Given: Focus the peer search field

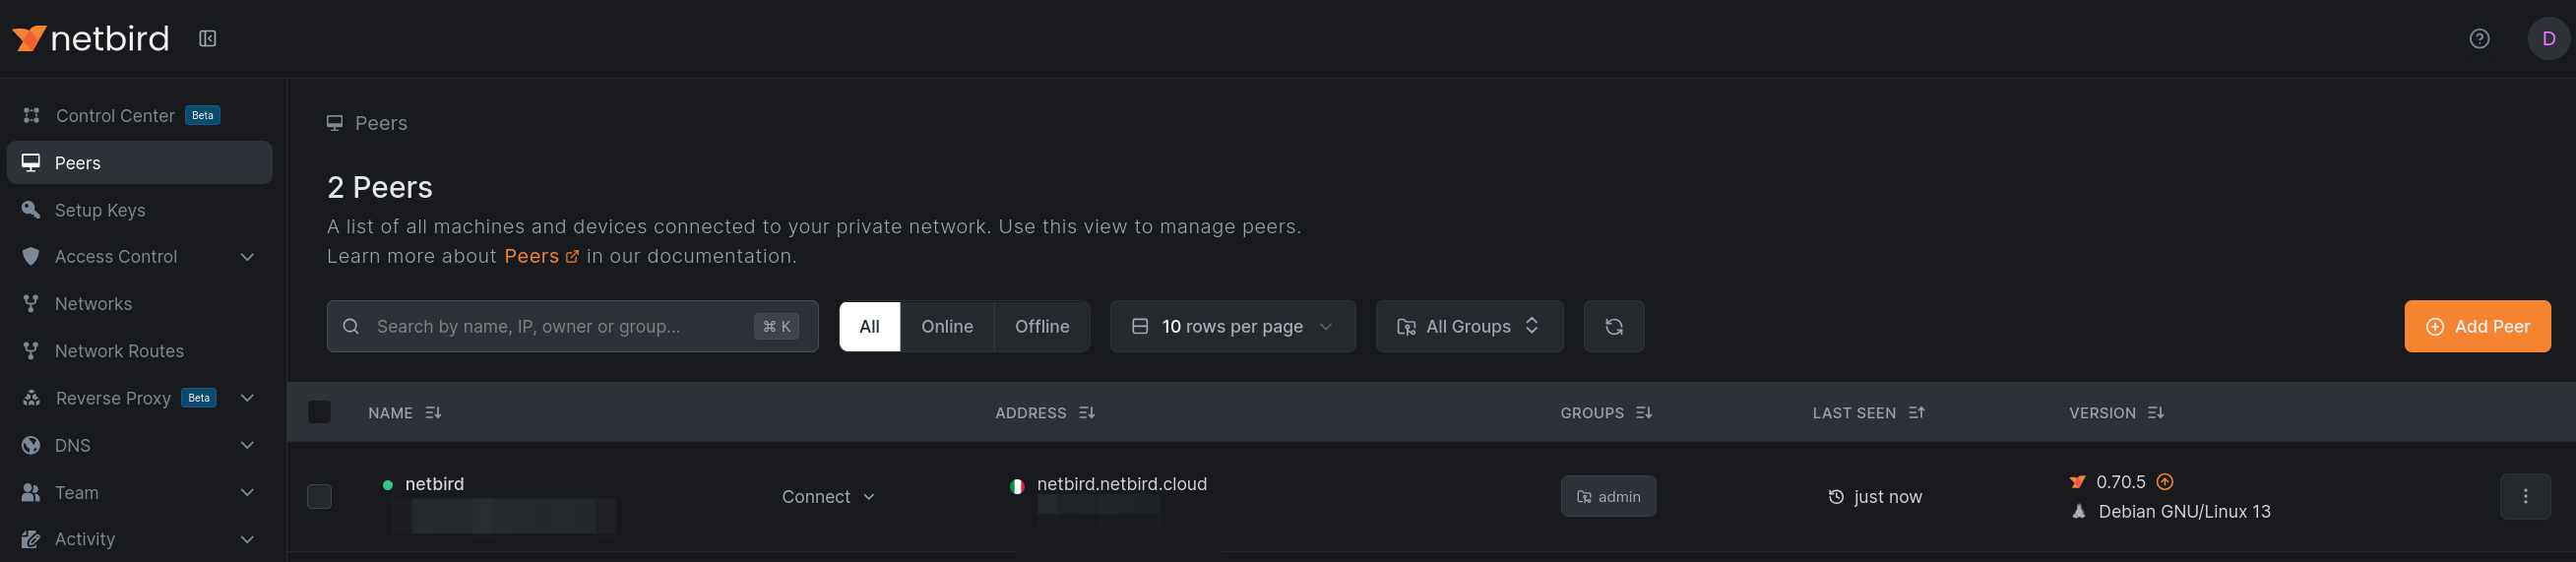Looking at the screenshot, I should pyautogui.click(x=572, y=326).
